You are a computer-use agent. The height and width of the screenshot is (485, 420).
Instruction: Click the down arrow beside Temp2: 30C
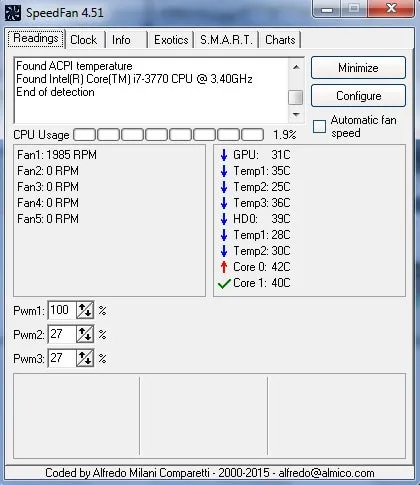point(224,251)
